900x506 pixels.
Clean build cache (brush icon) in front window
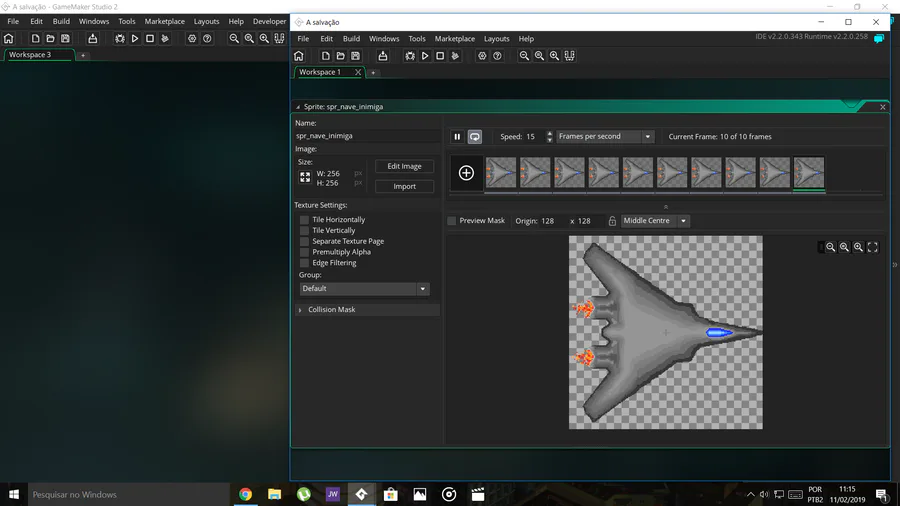point(455,56)
